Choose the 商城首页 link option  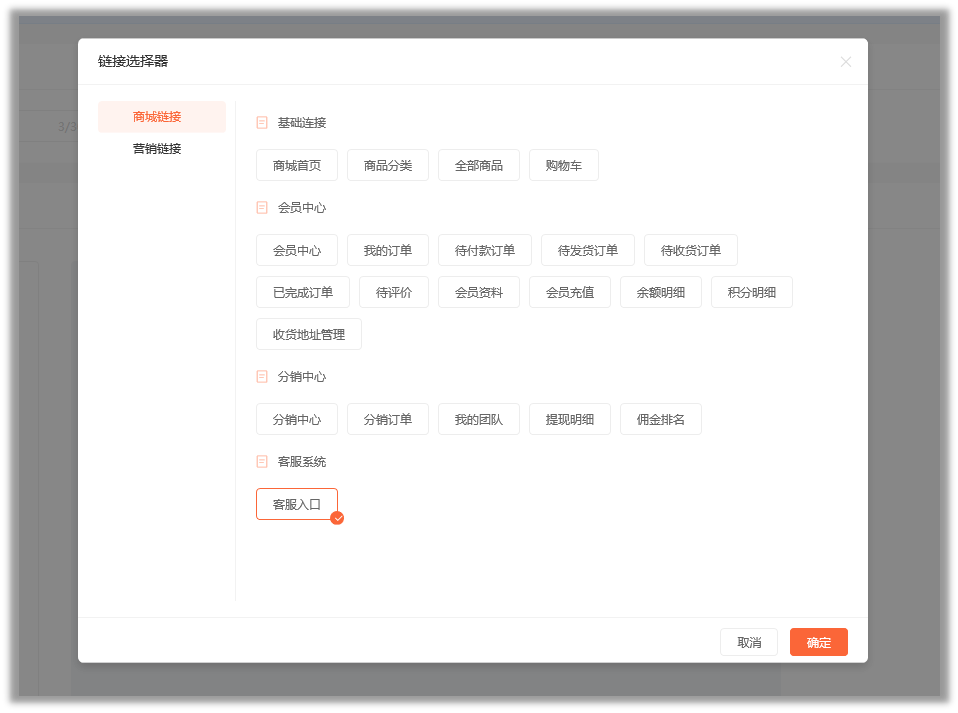(x=297, y=165)
